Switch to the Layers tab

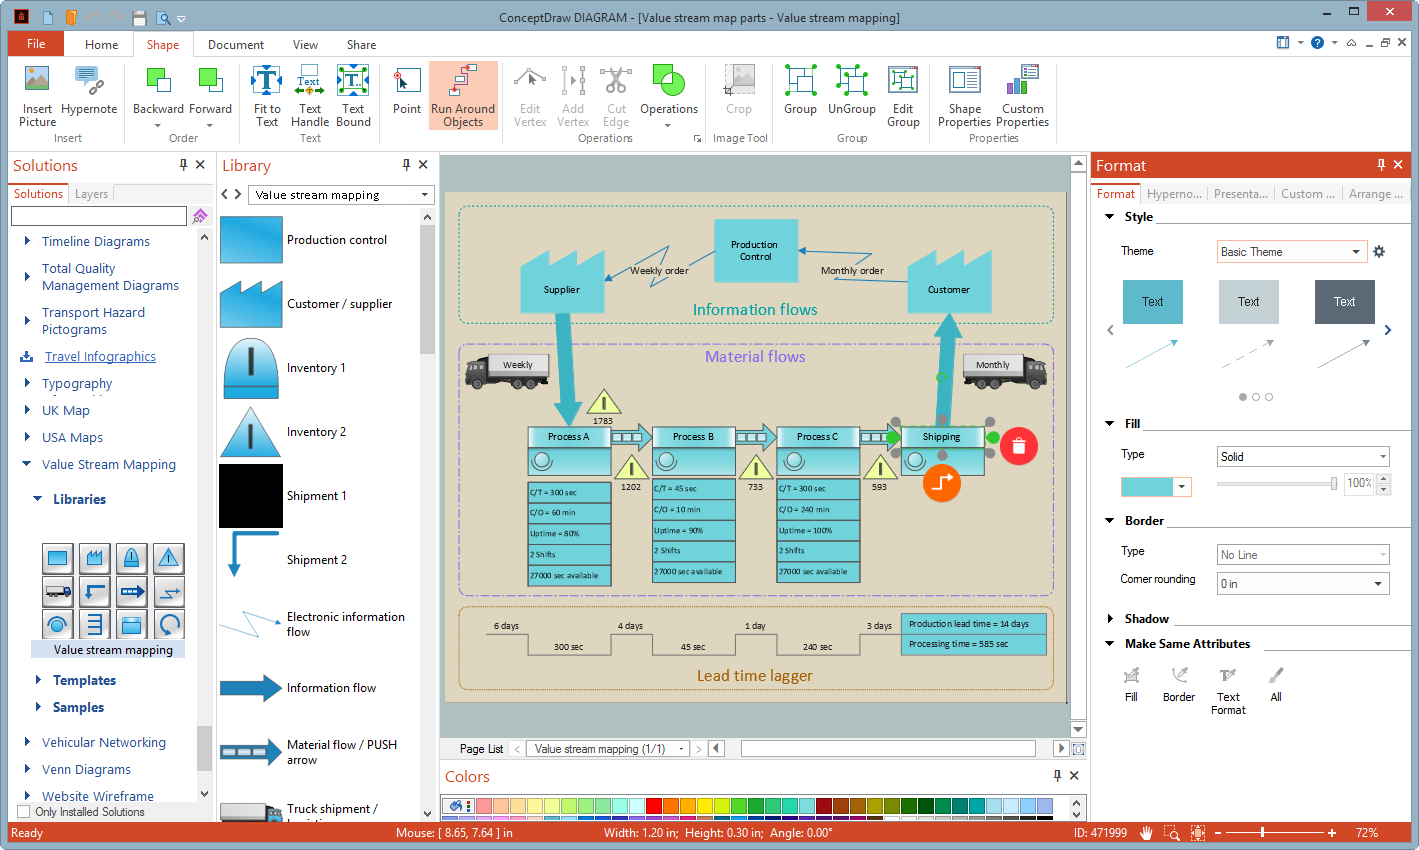pyautogui.click(x=91, y=194)
